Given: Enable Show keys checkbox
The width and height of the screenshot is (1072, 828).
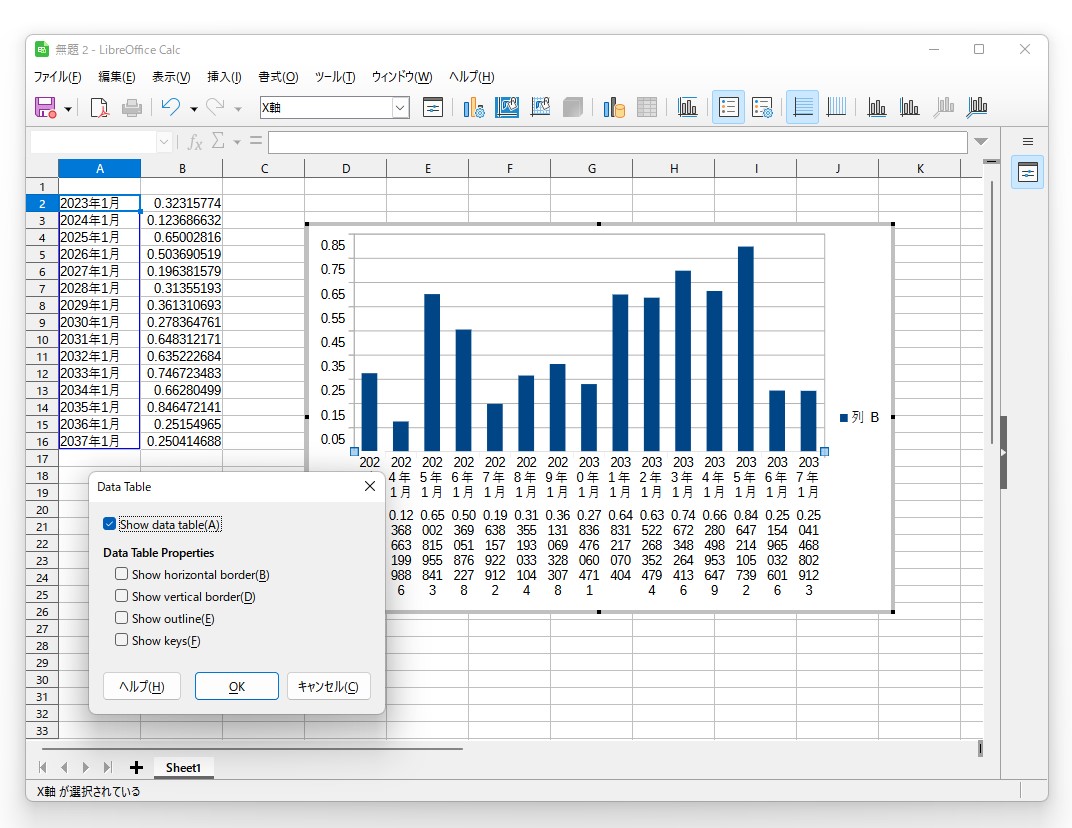Looking at the screenshot, I should [x=122, y=640].
